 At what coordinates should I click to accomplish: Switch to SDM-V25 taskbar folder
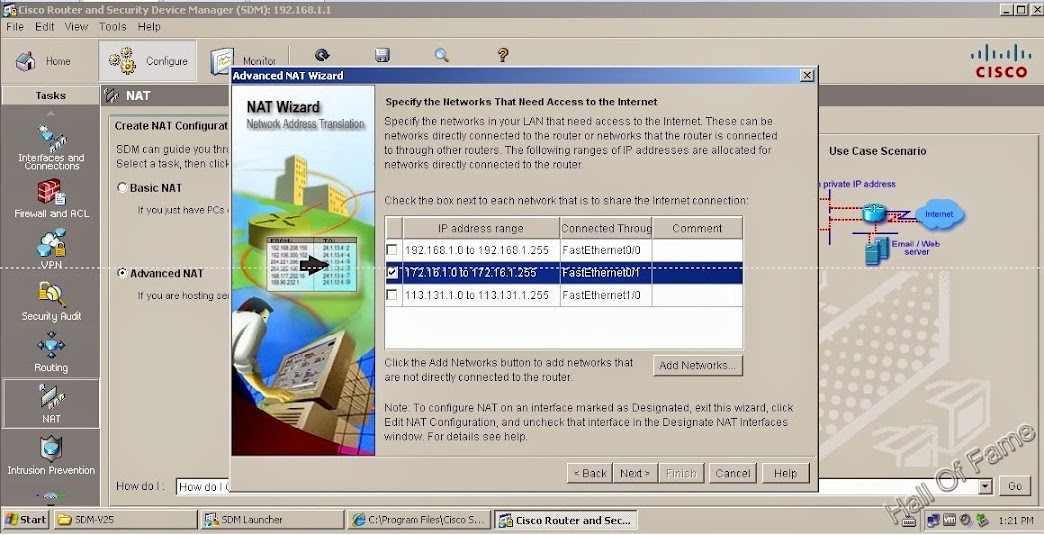pyautogui.click(x=125, y=520)
